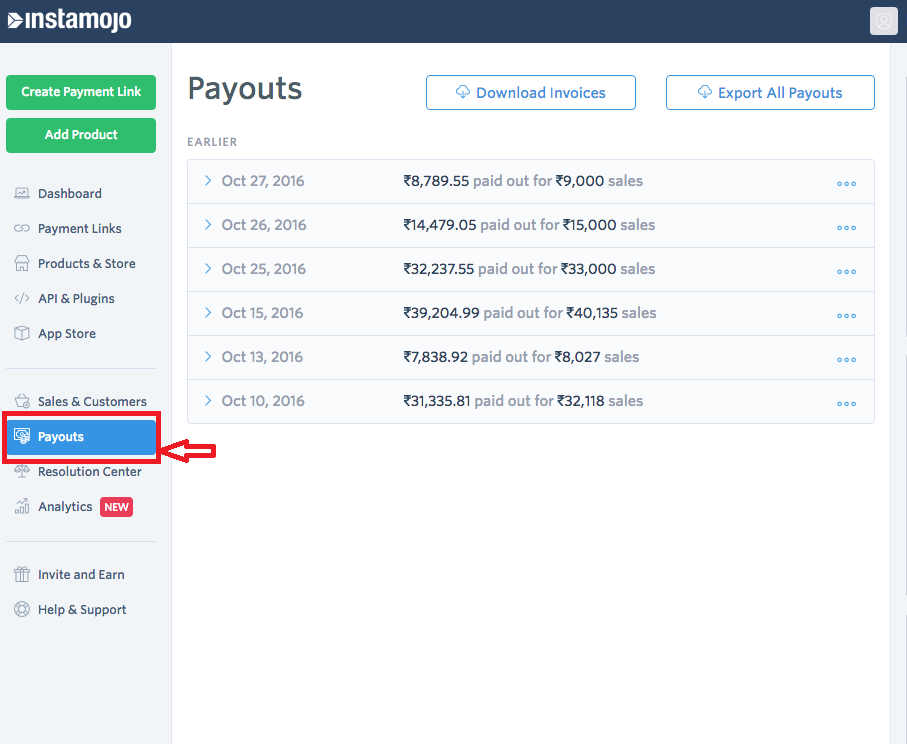Click the 'Oct 10, 2016' date text

click(263, 400)
